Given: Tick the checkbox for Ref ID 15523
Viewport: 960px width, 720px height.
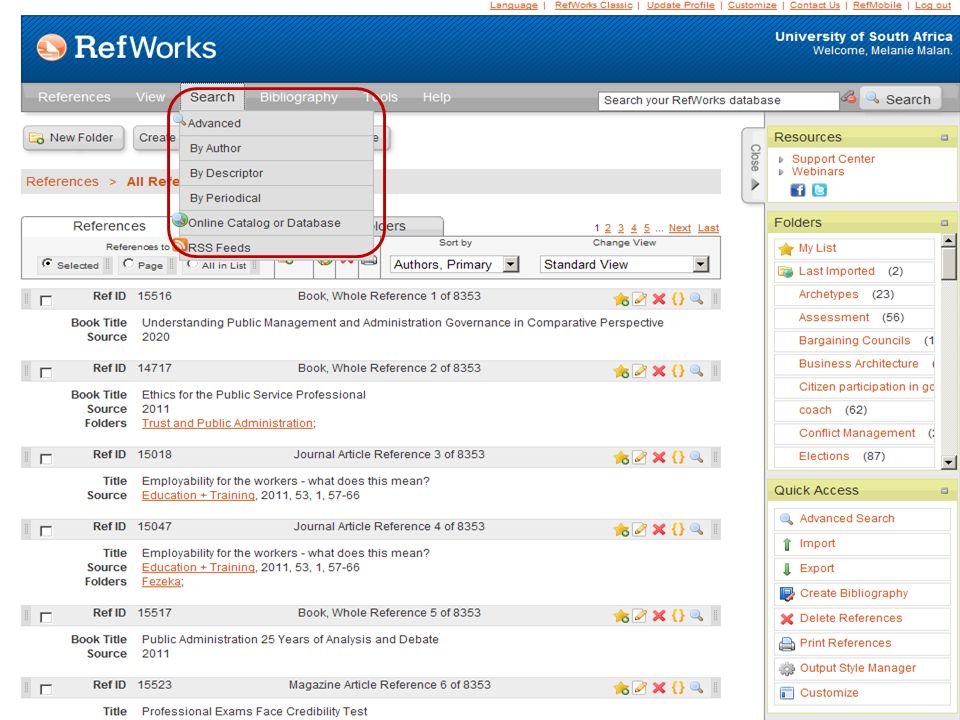Looking at the screenshot, I should 46,689.
